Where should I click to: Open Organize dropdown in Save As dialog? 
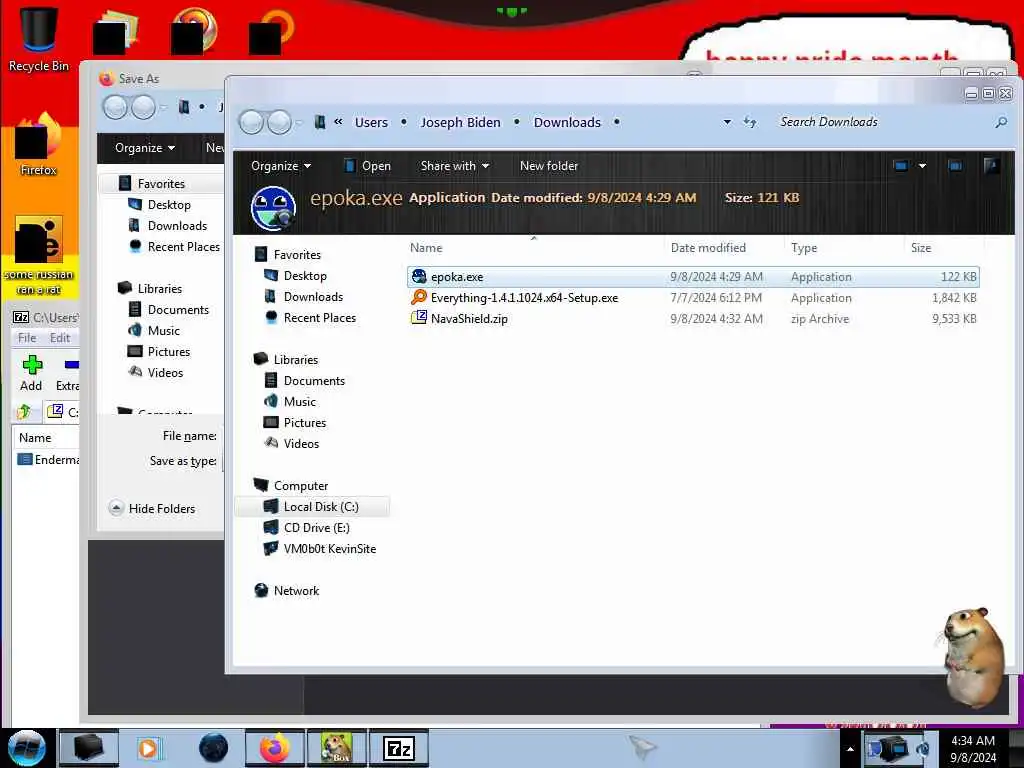tap(144, 148)
